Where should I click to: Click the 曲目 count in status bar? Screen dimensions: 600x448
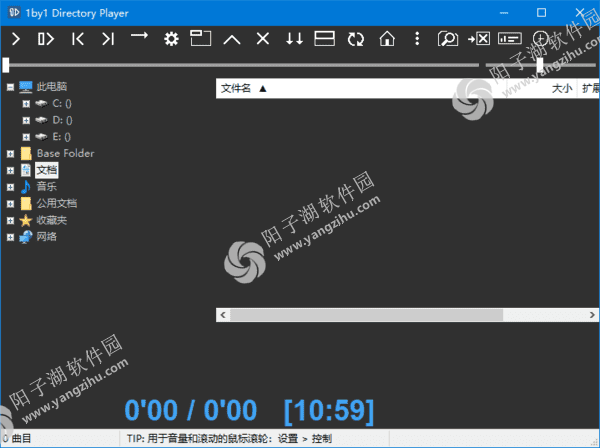(x=17, y=438)
